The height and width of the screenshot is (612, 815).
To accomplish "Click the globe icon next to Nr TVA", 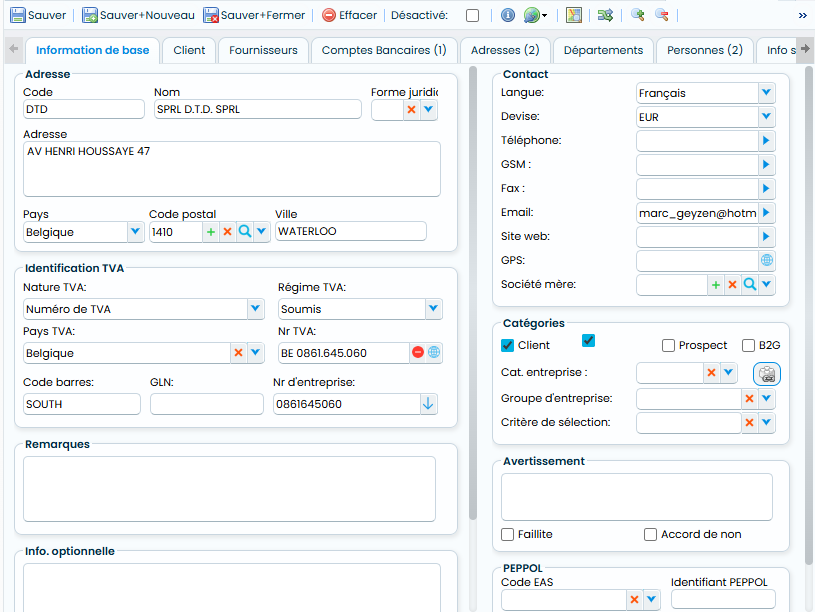I will 434,353.
